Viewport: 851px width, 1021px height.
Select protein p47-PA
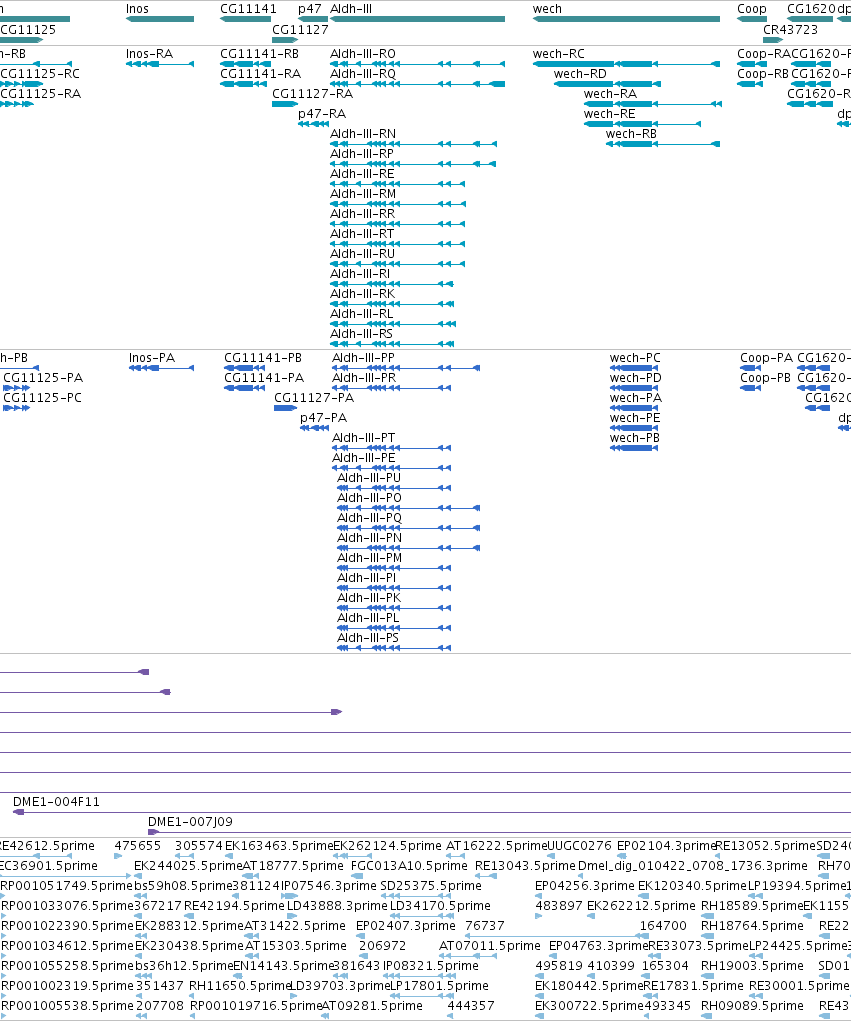(x=324, y=417)
